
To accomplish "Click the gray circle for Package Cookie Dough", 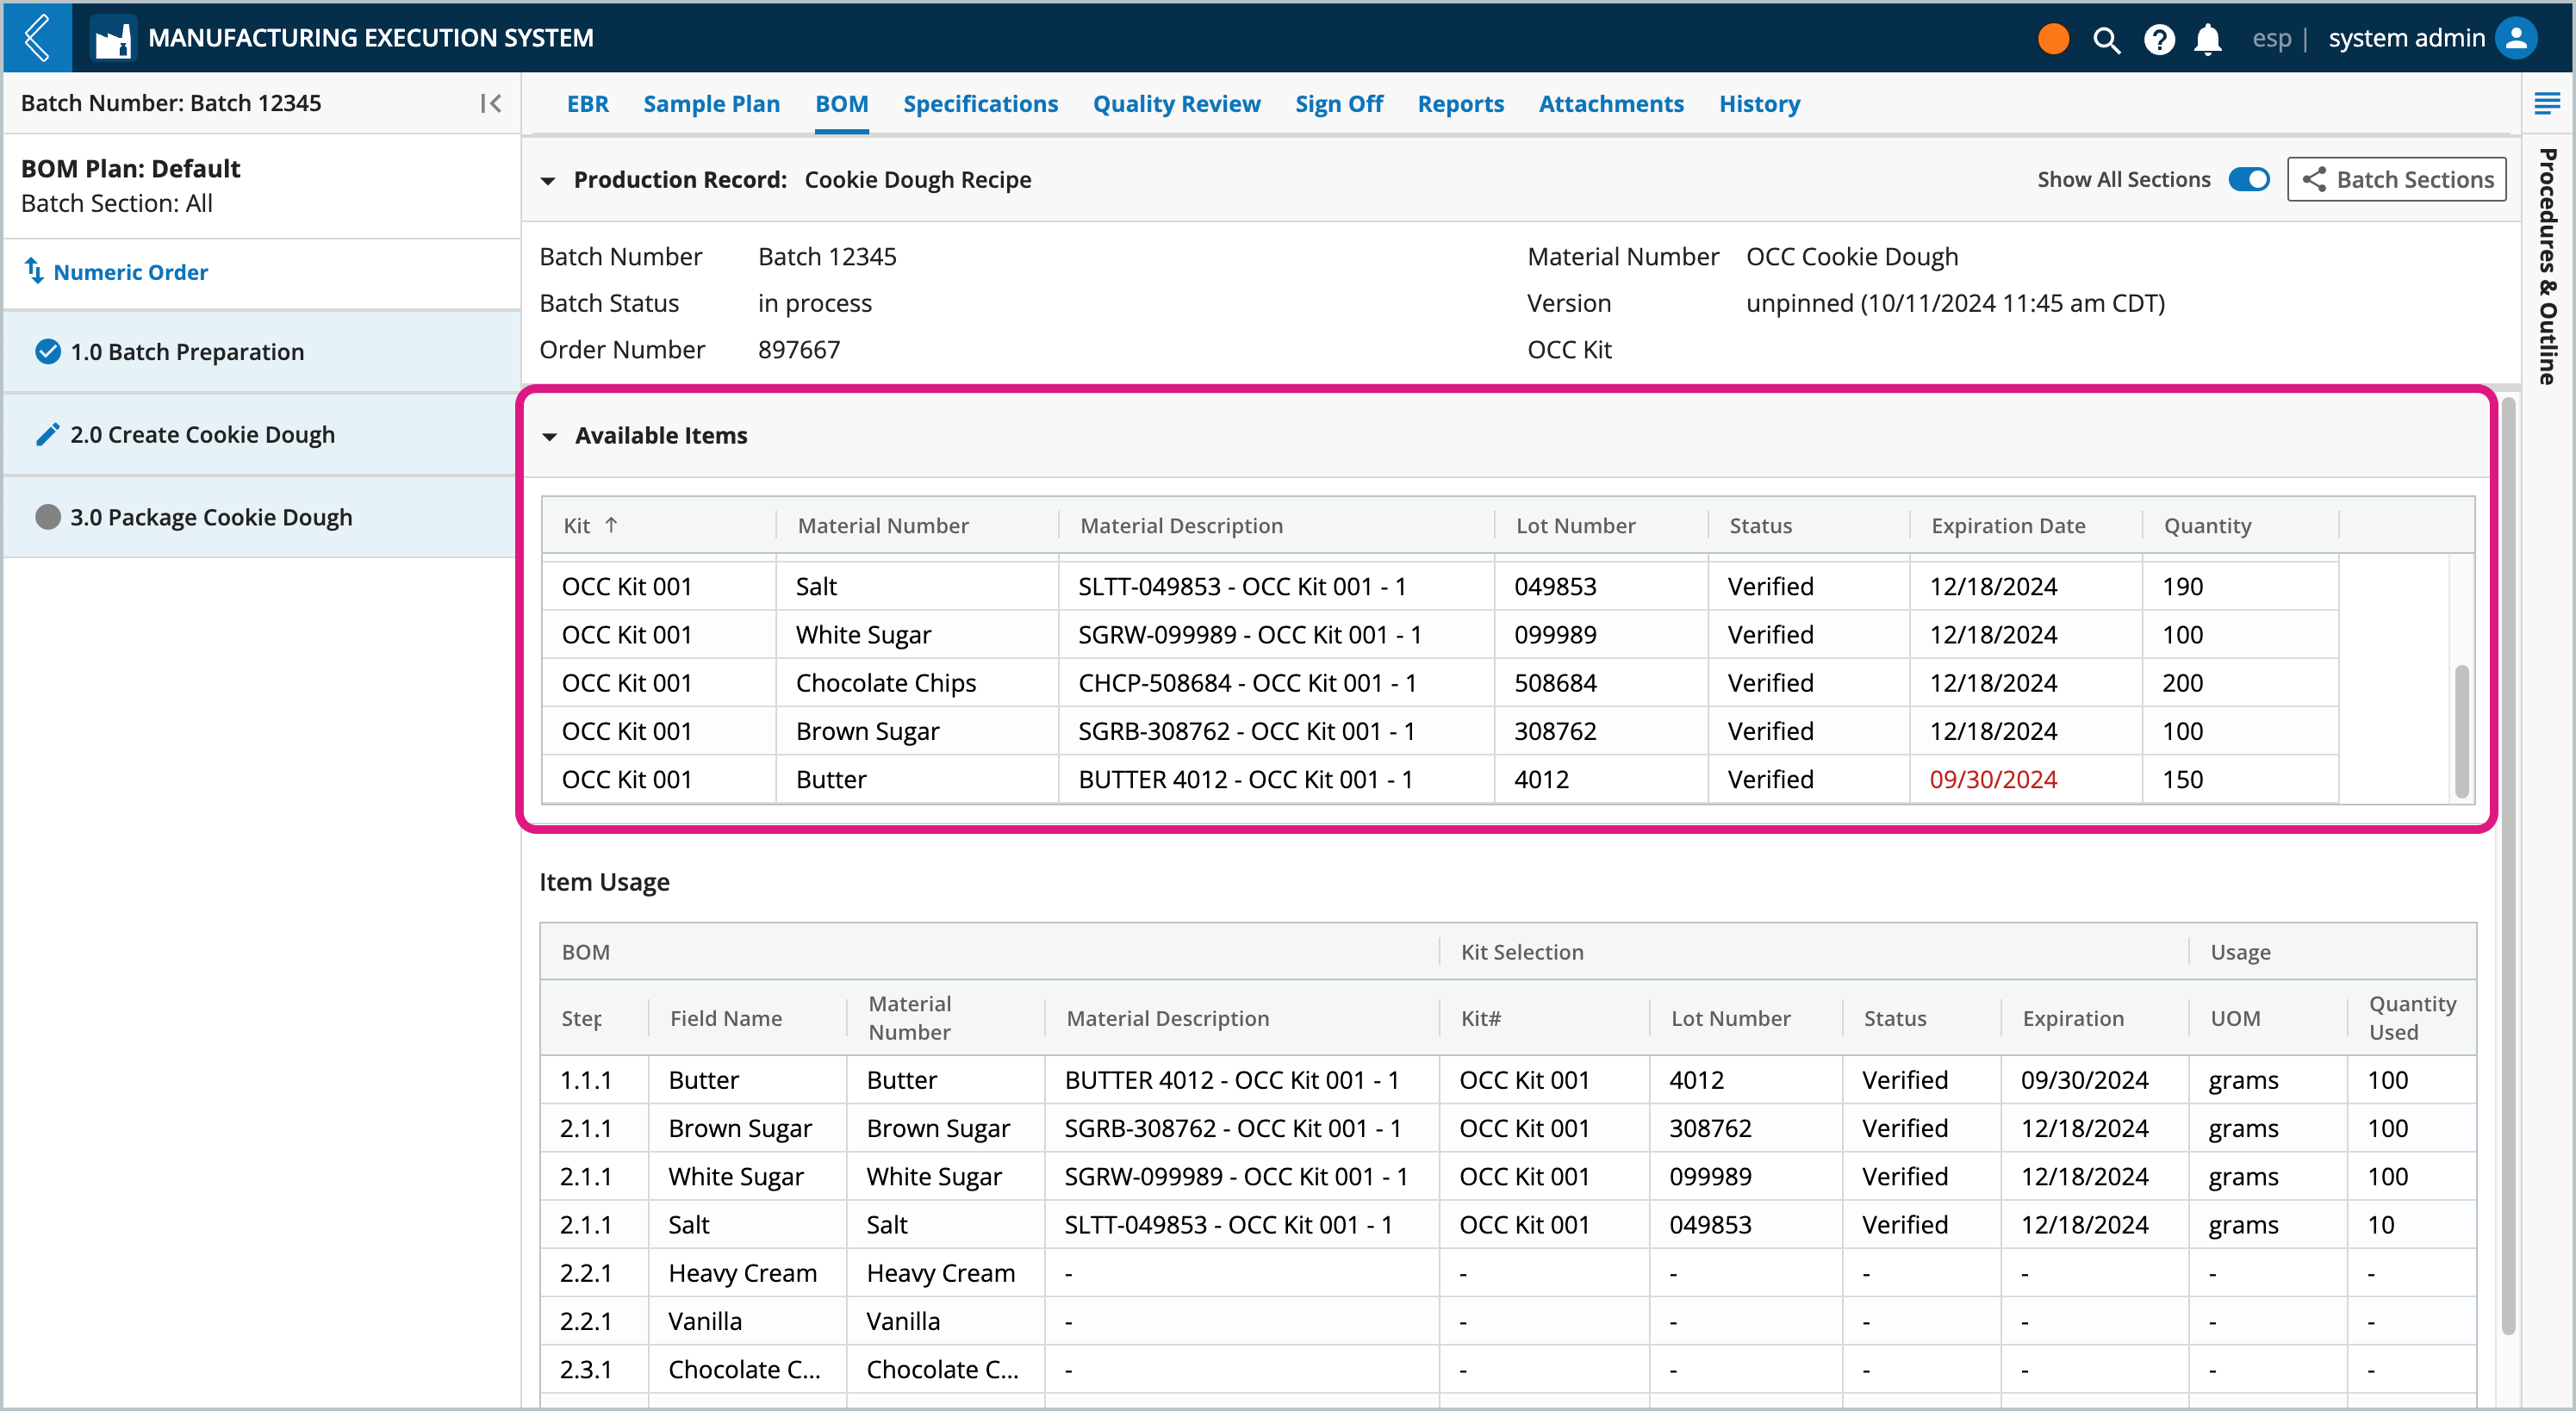I will tap(47, 517).
